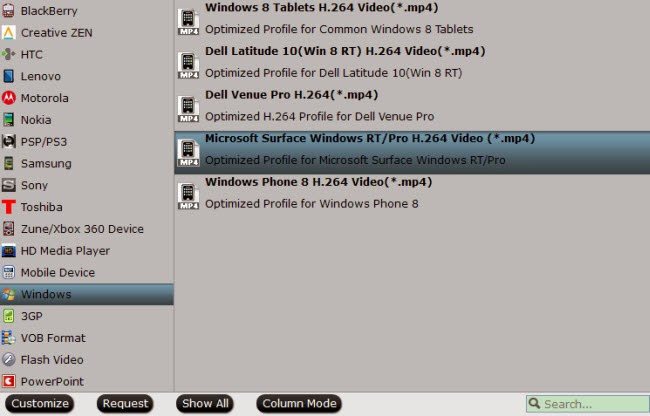This screenshot has height=416, width=650.
Task: Choose the Flash Video category
Action: pyautogui.click(x=87, y=360)
